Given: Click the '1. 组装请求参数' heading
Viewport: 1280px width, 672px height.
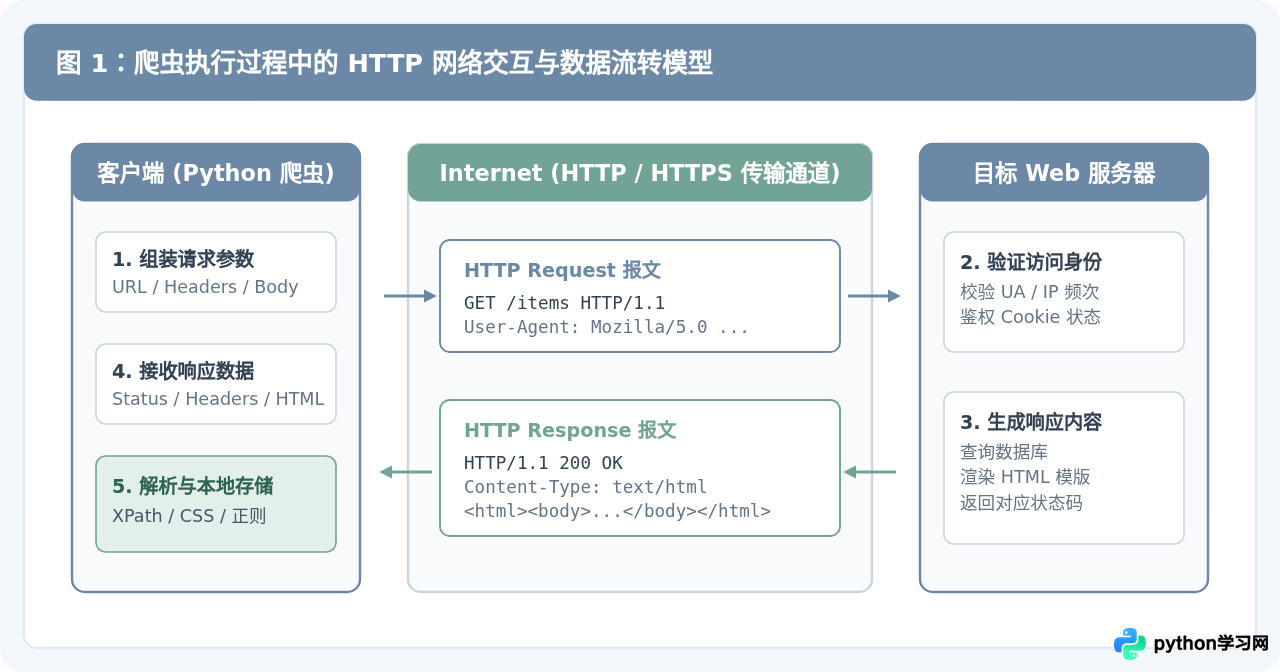Looking at the screenshot, I should coord(183,260).
